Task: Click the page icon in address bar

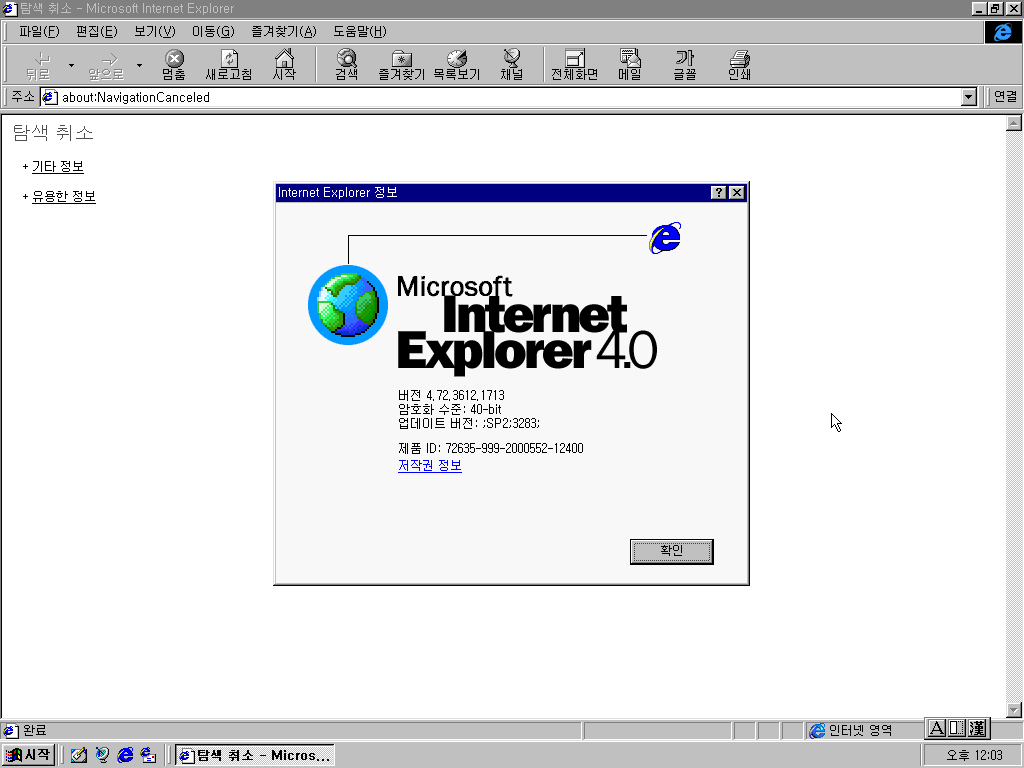Action: click(x=50, y=97)
